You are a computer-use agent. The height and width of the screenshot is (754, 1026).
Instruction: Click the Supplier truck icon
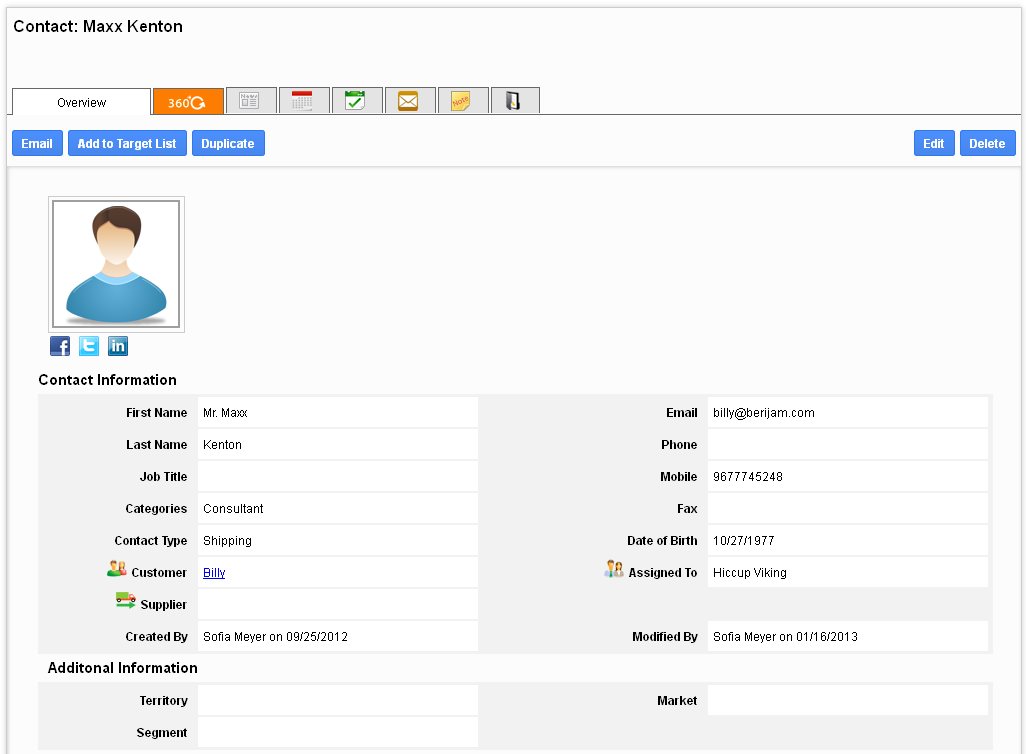coord(126,601)
